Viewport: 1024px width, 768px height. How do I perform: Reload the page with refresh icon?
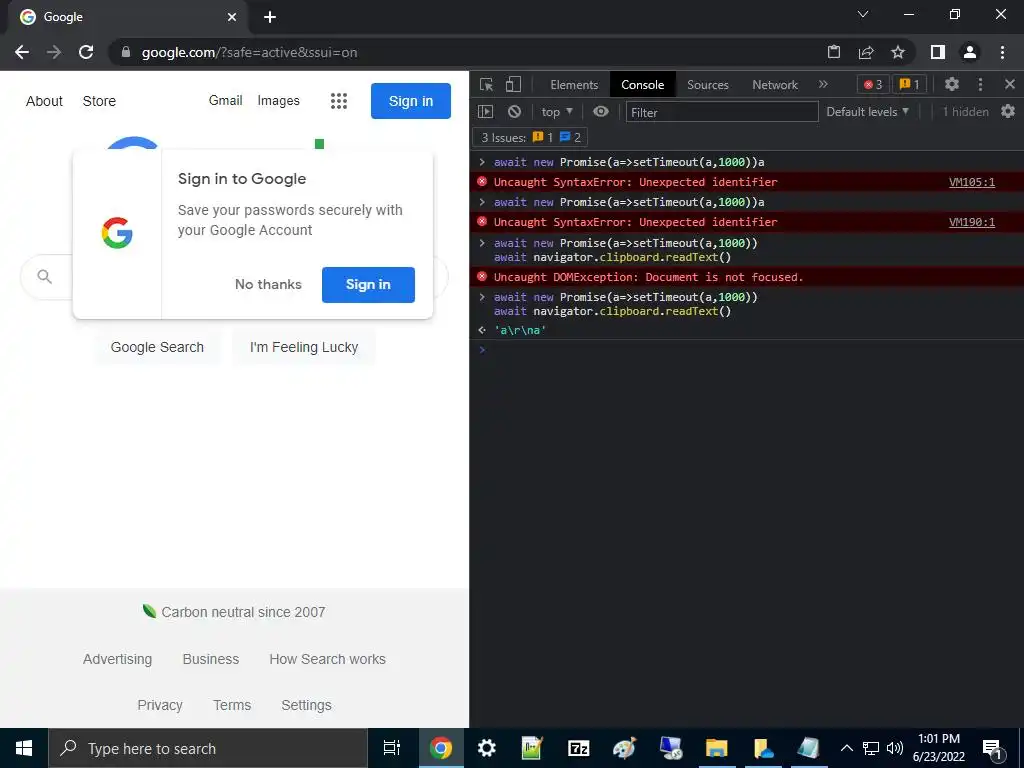[x=86, y=52]
